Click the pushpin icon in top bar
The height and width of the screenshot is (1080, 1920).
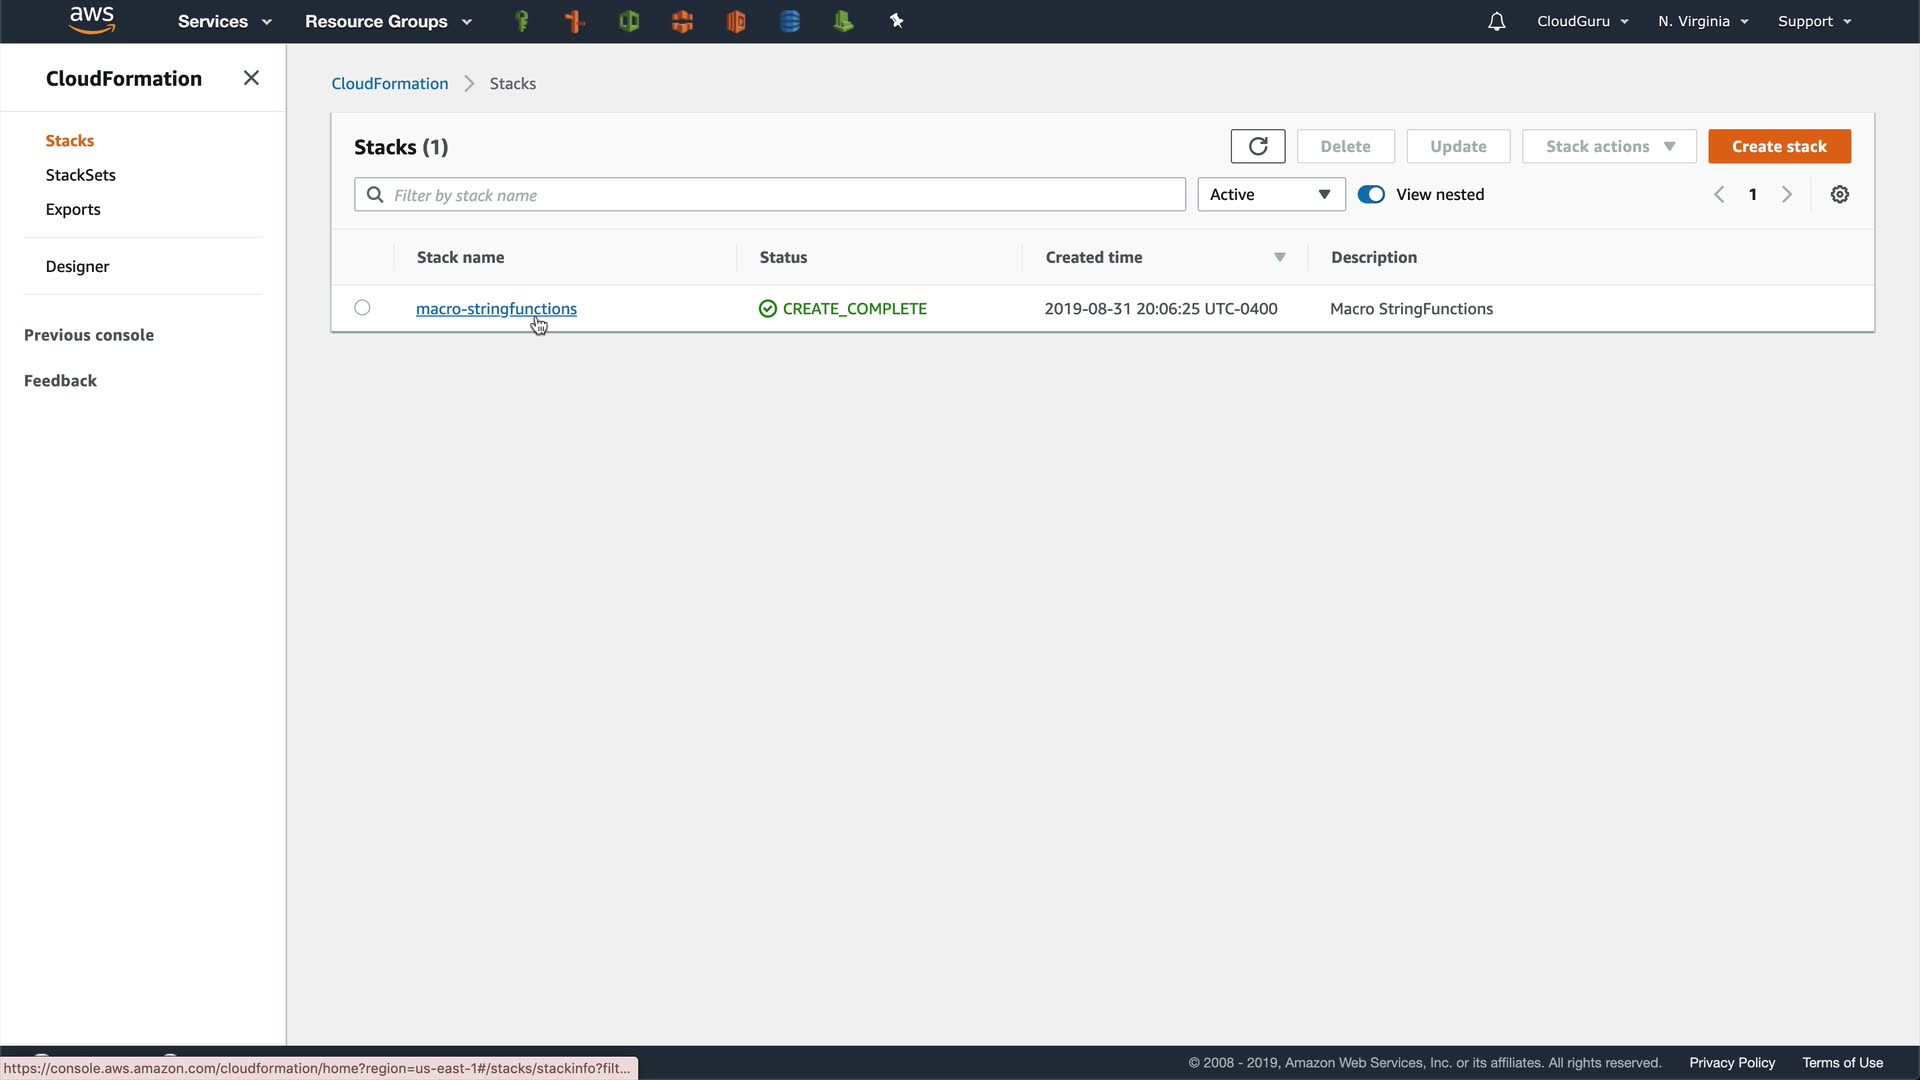pos(896,21)
